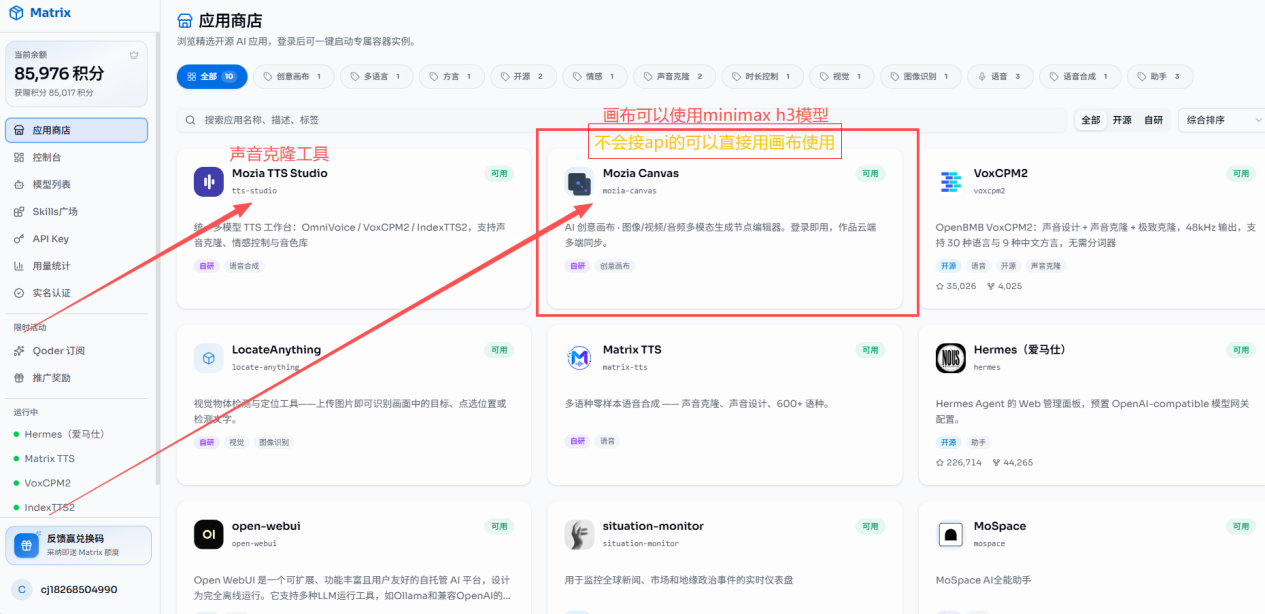Image resolution: width=1265 pixels, height=614 pixels.
Task: Click the Skills广场 sidebar icon
Action: 20,211
